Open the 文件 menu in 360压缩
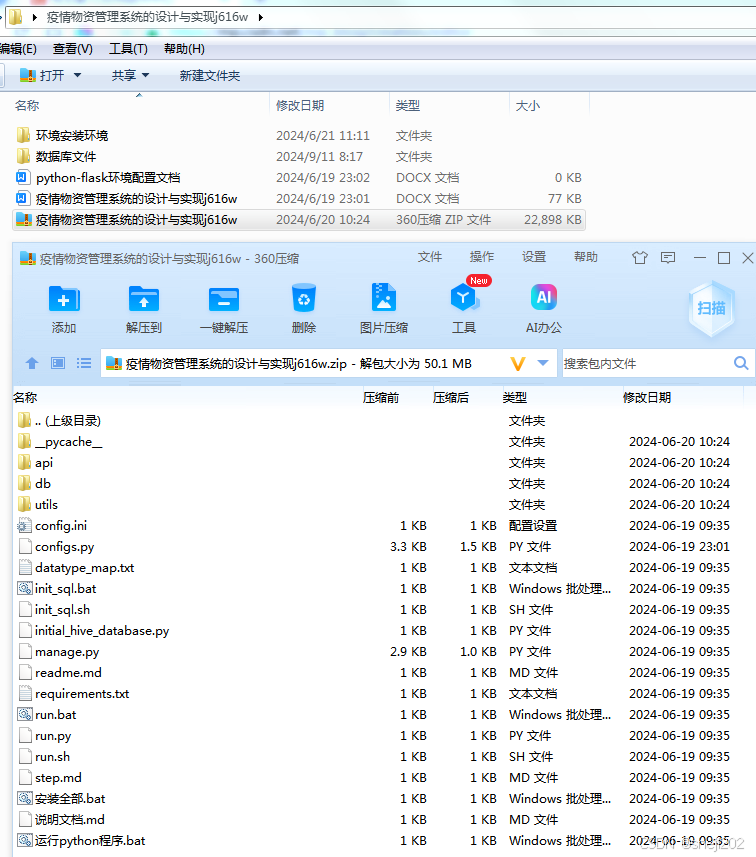Screen dimensions: 756x857 430,257
